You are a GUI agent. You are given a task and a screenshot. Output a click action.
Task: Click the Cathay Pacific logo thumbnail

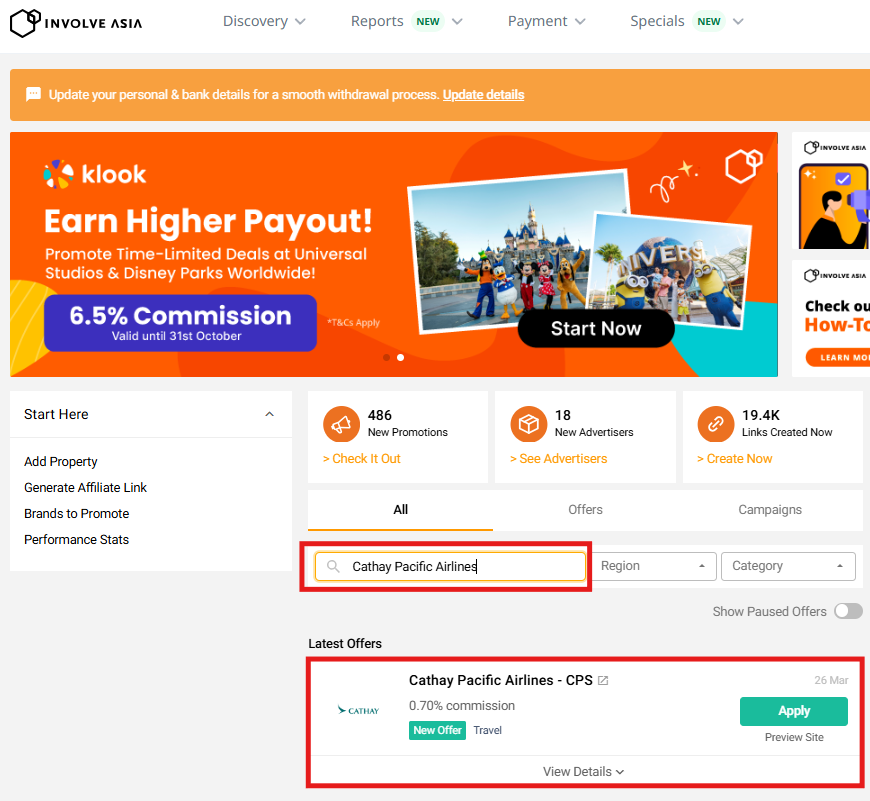click(x=358, y=711)
